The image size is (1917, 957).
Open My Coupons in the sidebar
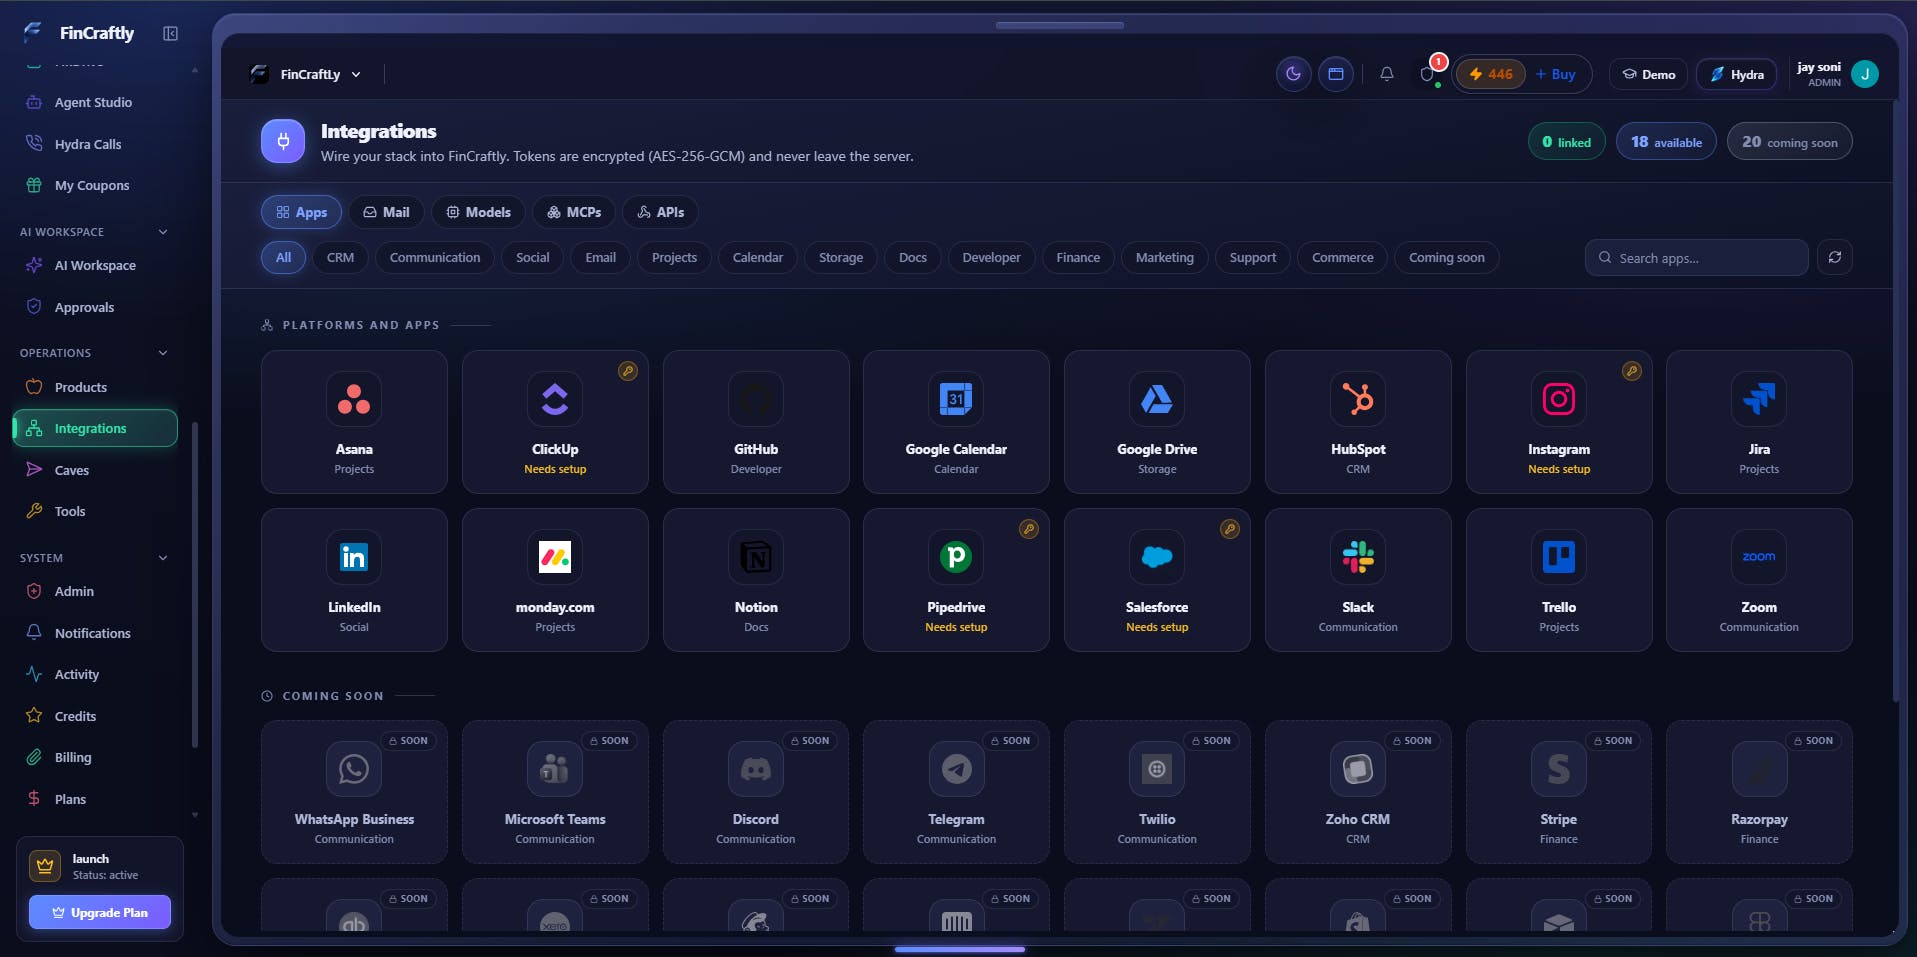92,185
